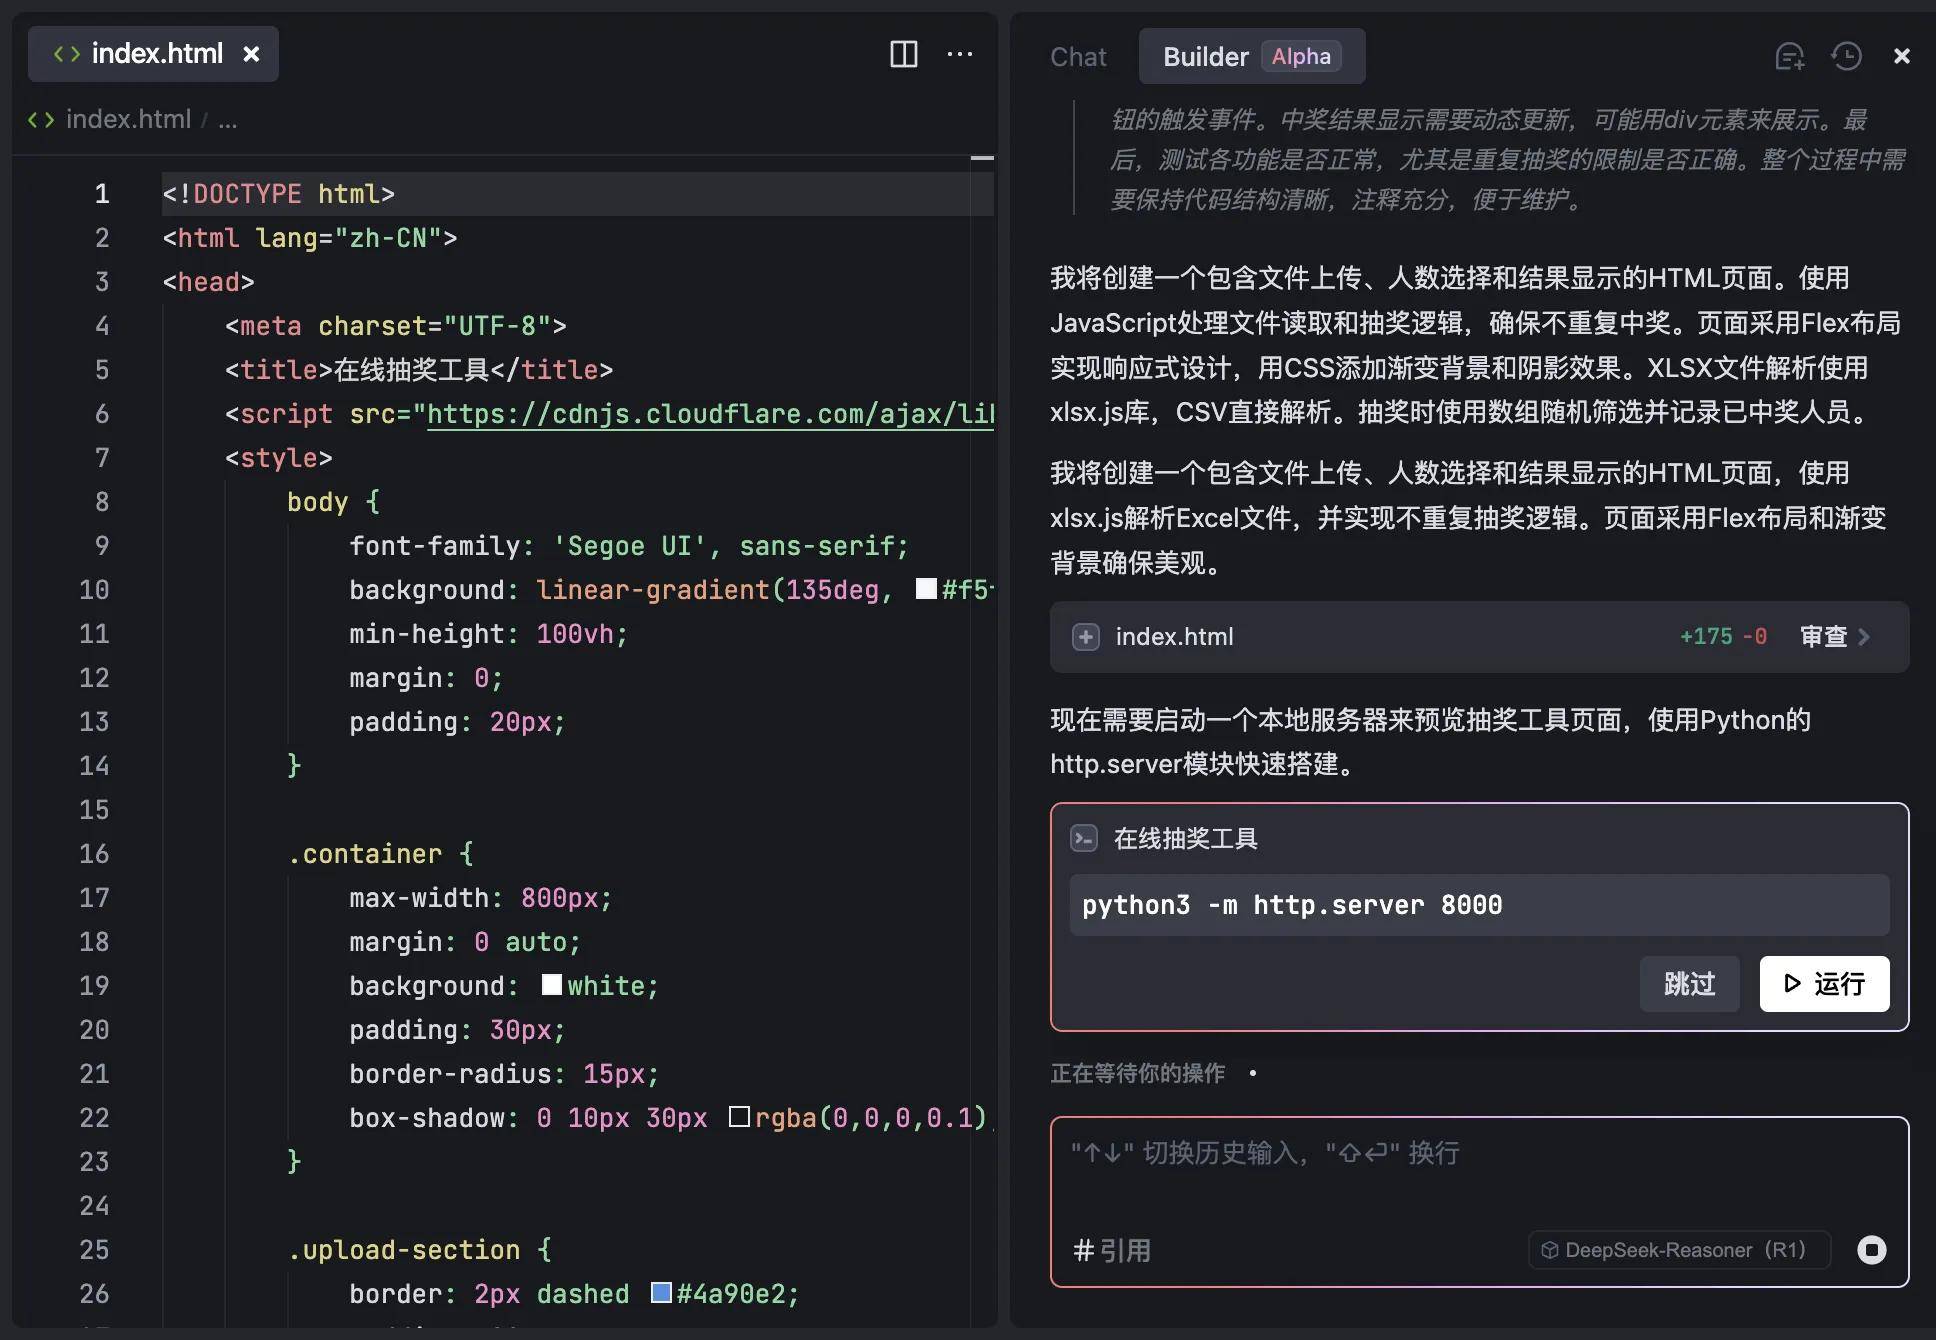Open the editor more actions menu
This screenshot has height=1340, width=1936.
(959, 55)
